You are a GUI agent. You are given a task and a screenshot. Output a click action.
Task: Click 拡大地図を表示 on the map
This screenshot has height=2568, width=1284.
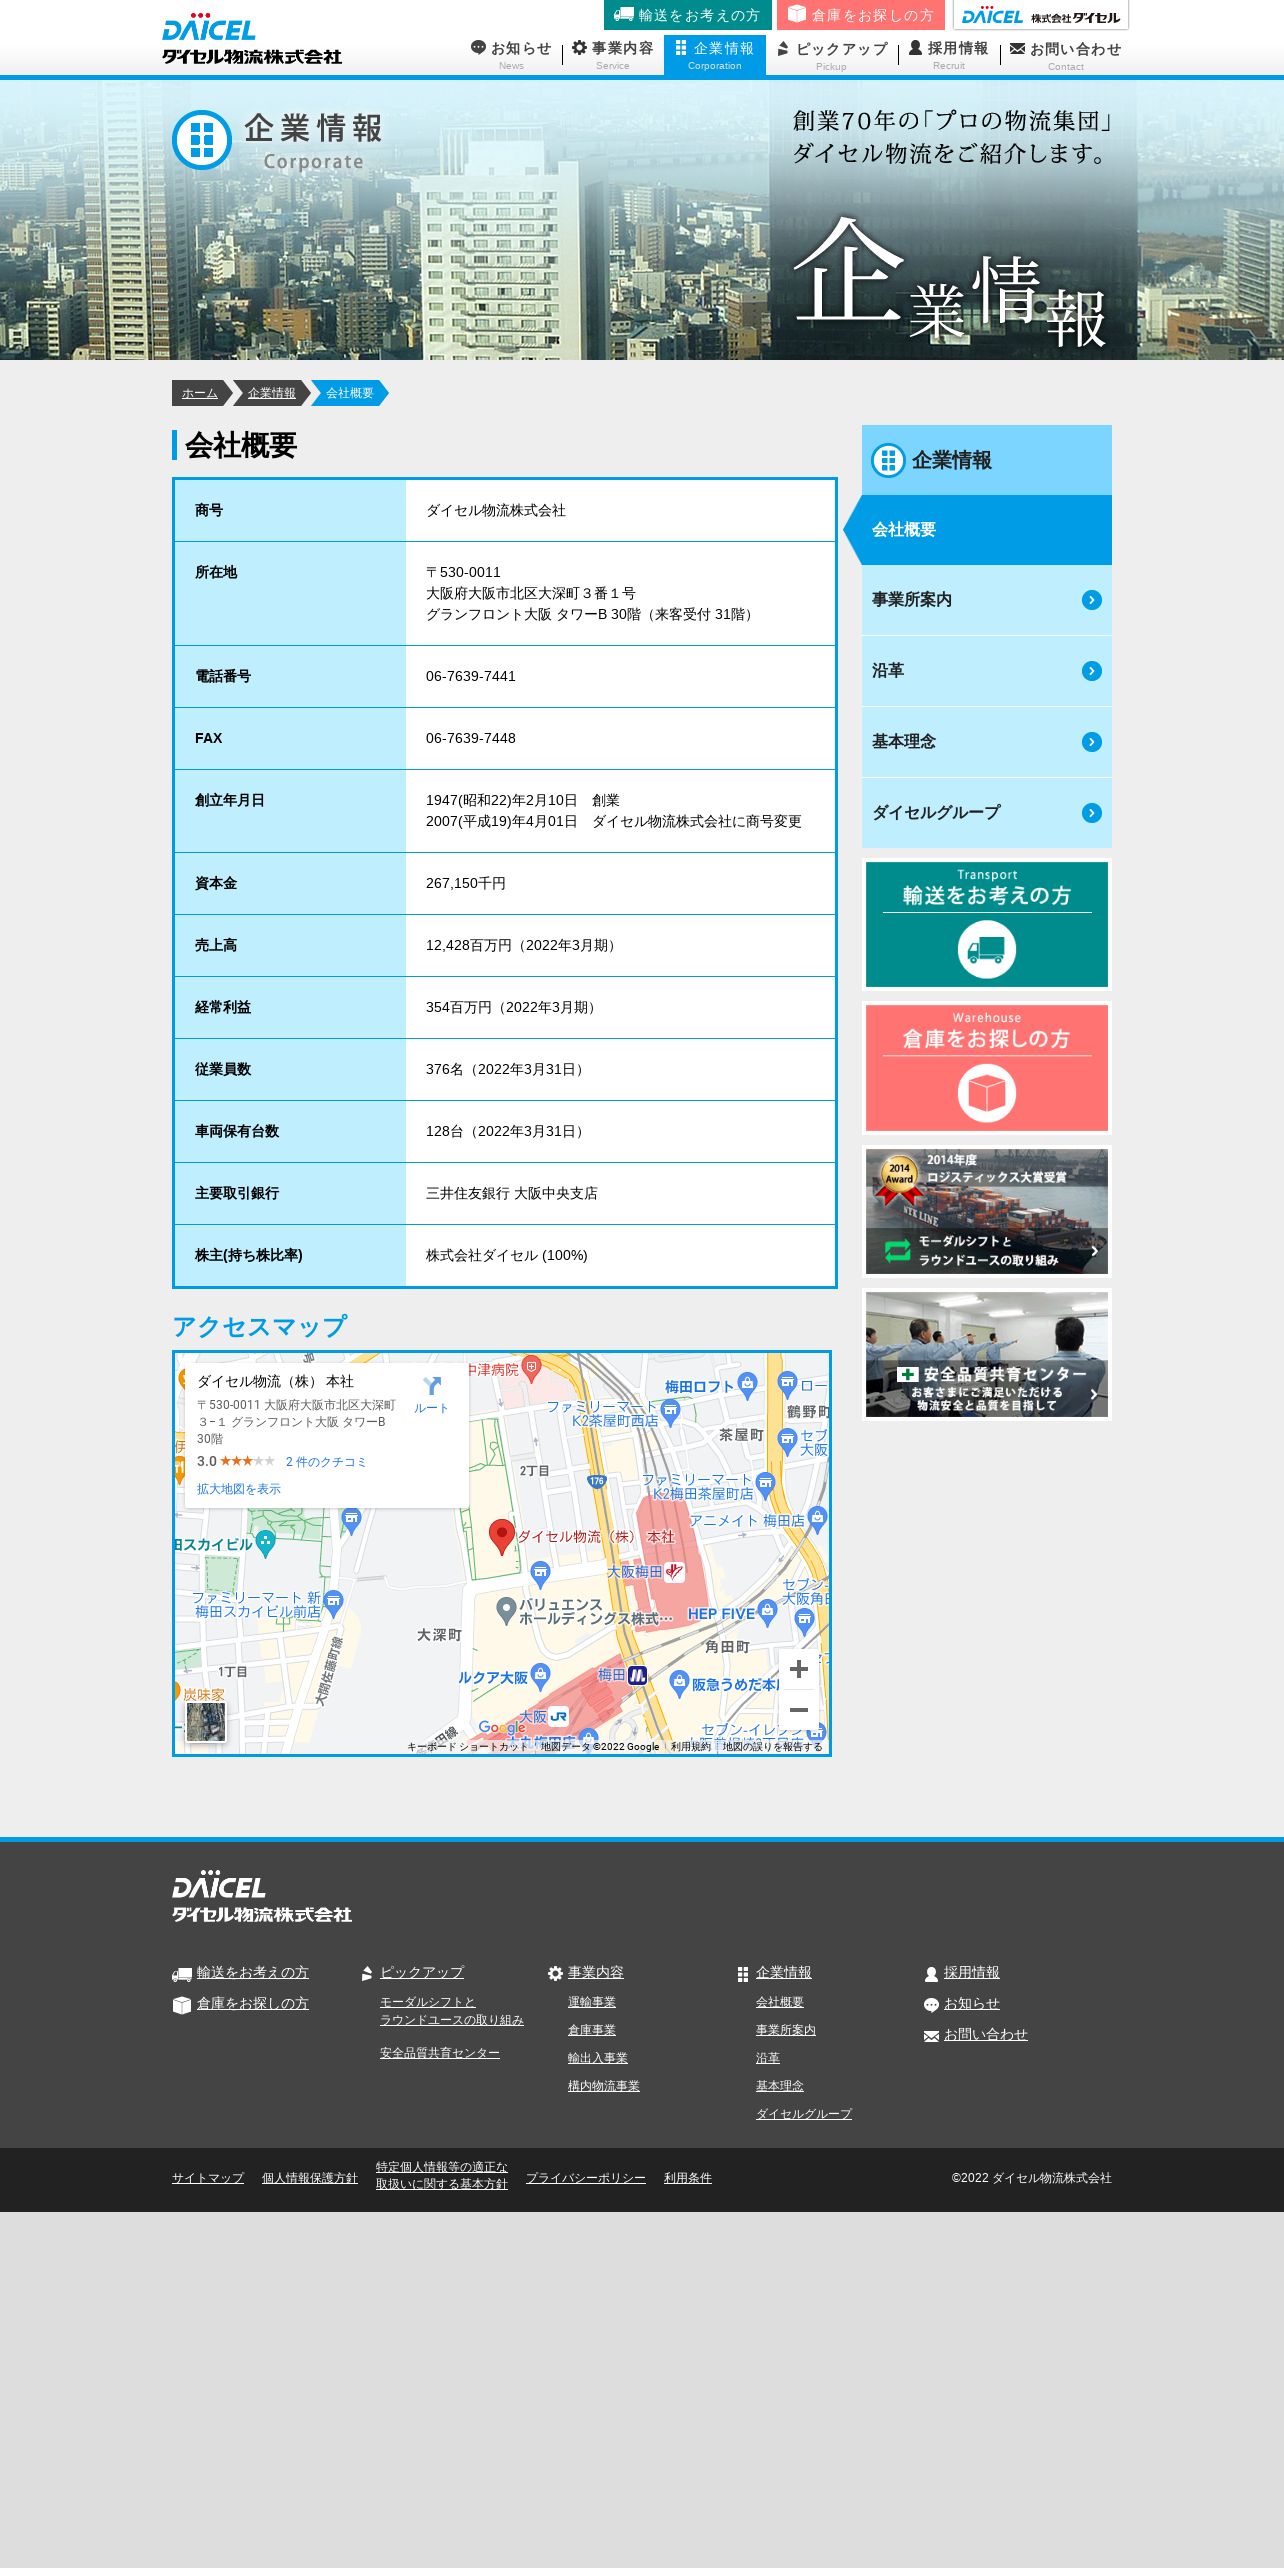coord(239,1489)
